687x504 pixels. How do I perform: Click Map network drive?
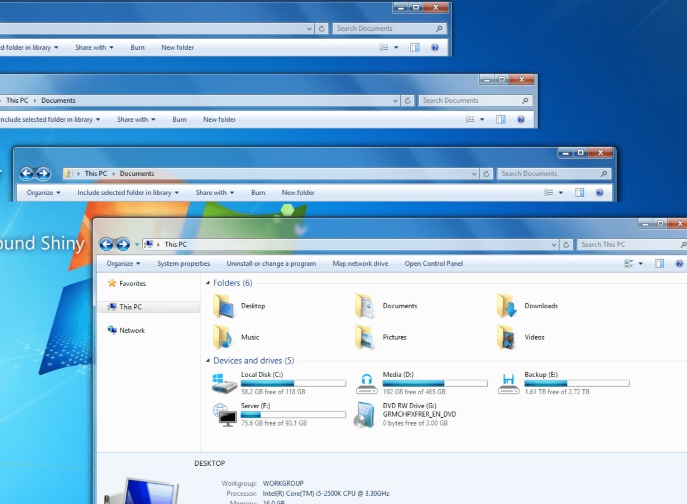360,263
